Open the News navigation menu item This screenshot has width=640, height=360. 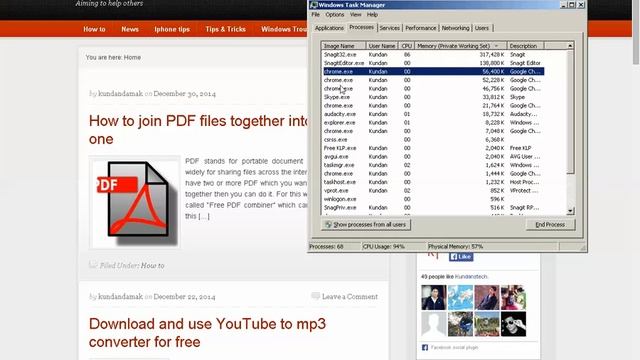point(130,29)
